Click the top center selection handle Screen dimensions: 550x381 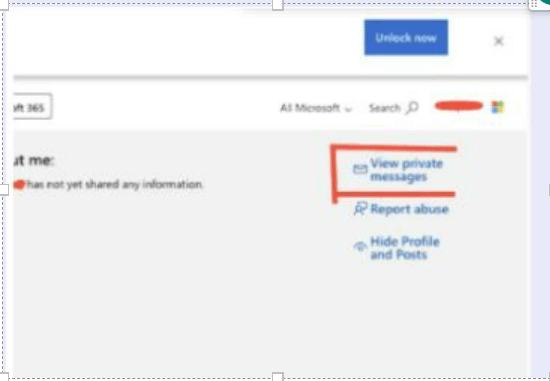tap(277, 5)
